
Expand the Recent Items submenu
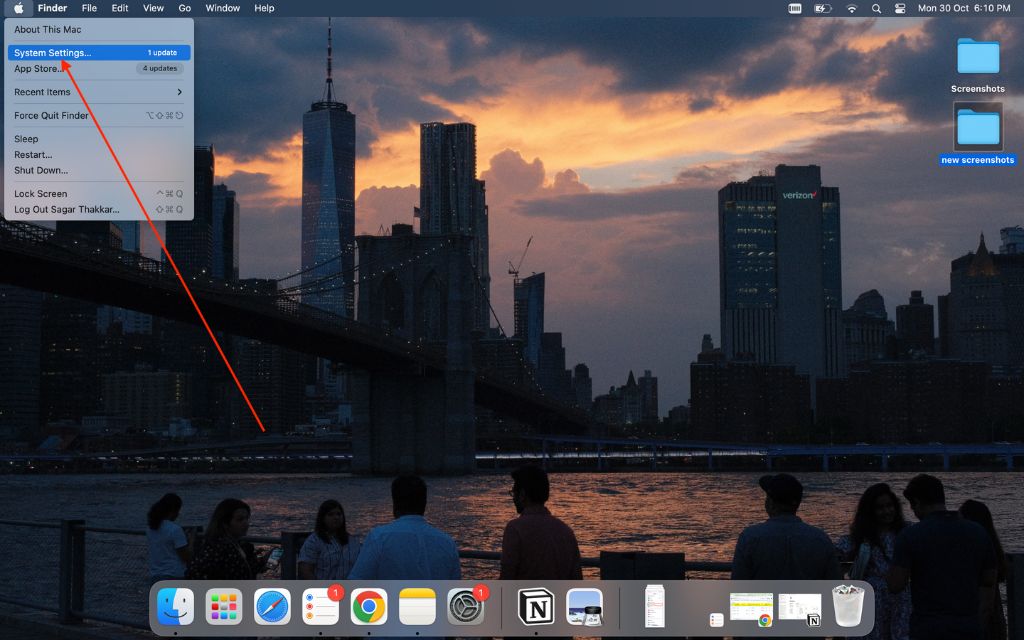click(97, 92)
